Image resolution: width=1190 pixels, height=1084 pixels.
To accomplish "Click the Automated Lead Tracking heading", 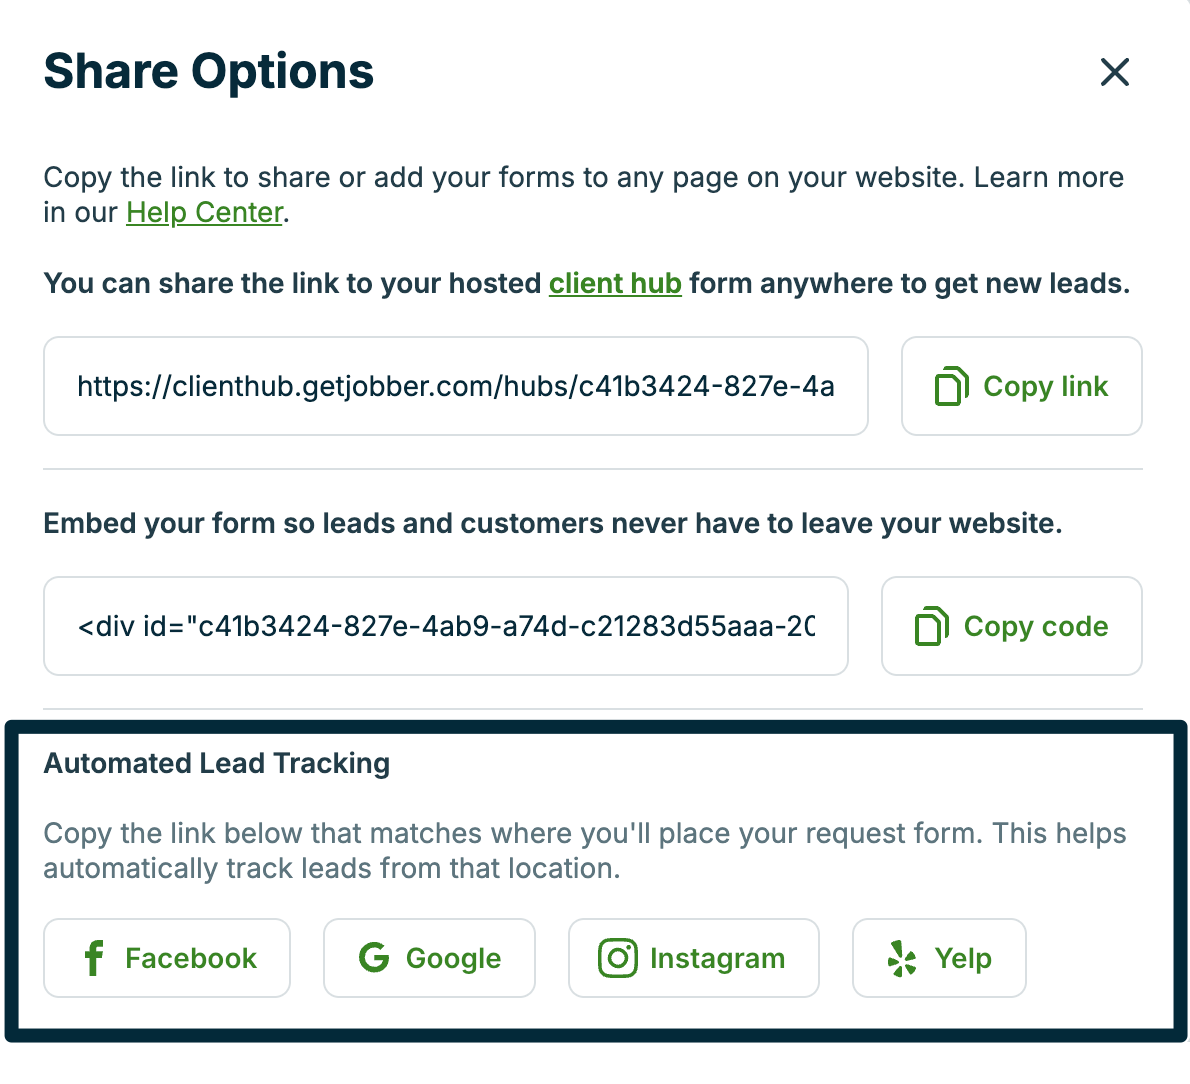I will [x=217, y=764].
